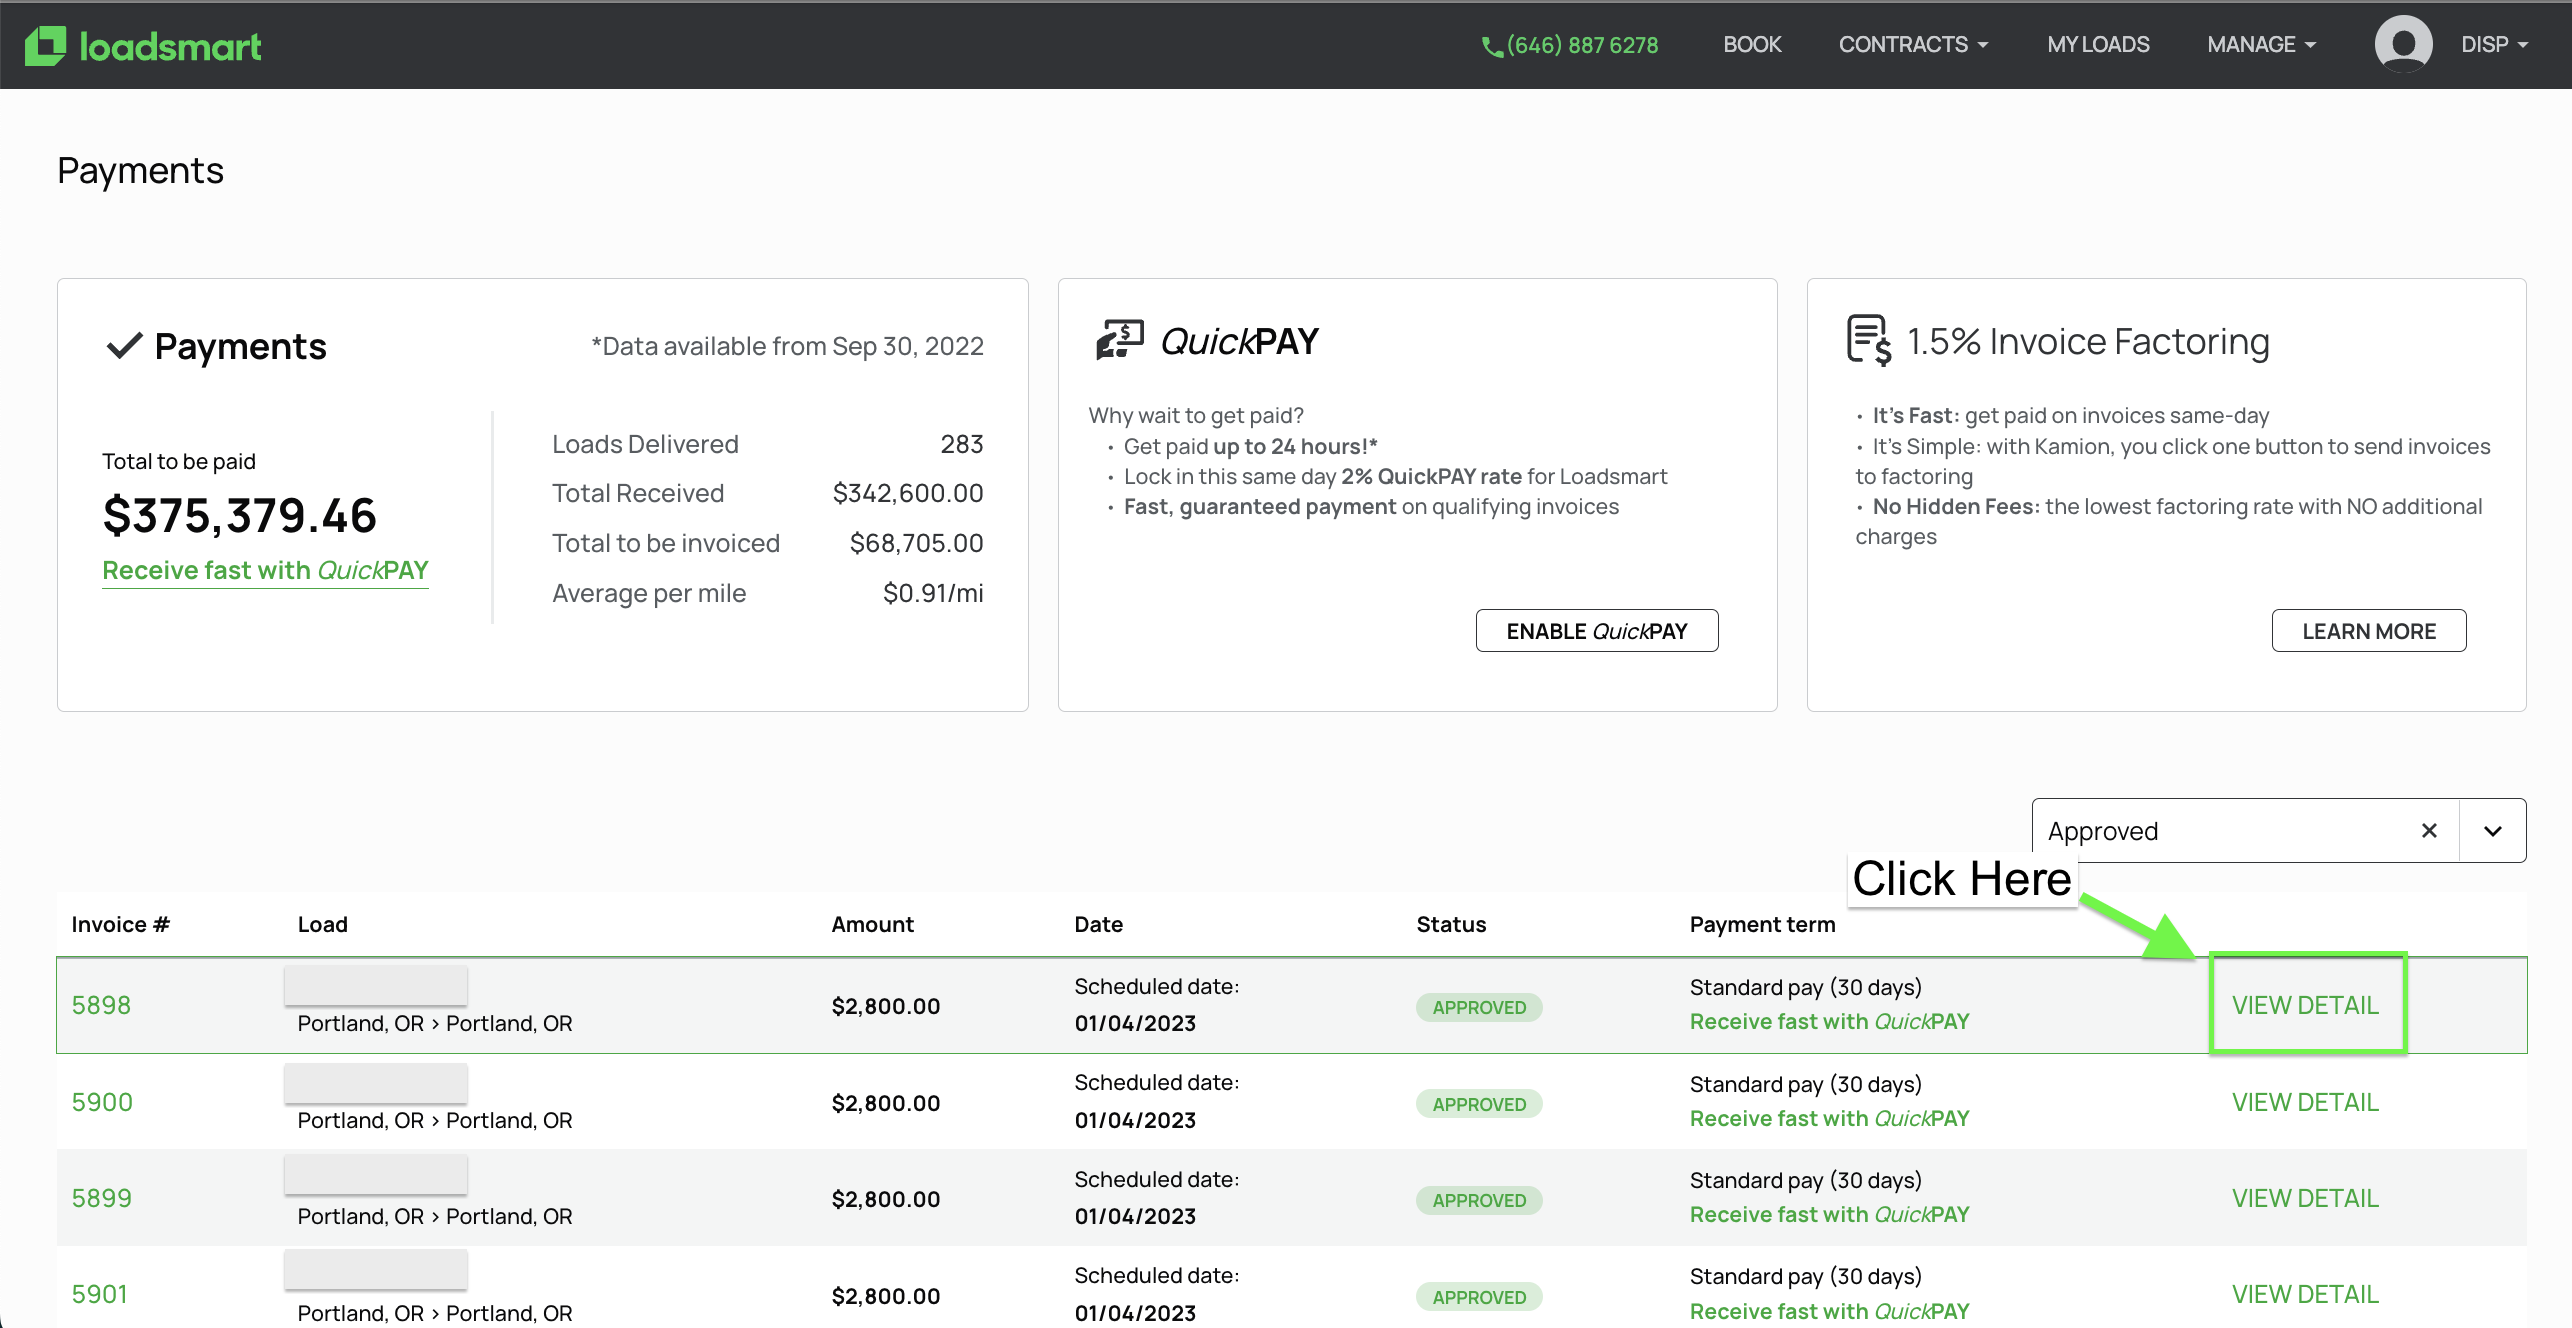Go to the BOOK page
The height and width of the screenshot is (1328, 2572).
1752,44
